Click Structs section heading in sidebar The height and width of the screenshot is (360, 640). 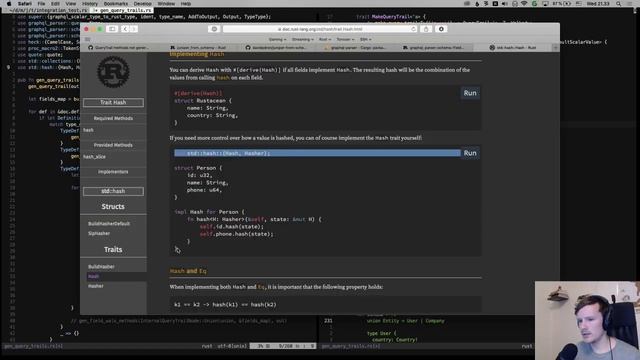pyautogui.click(x=113, y=207)
